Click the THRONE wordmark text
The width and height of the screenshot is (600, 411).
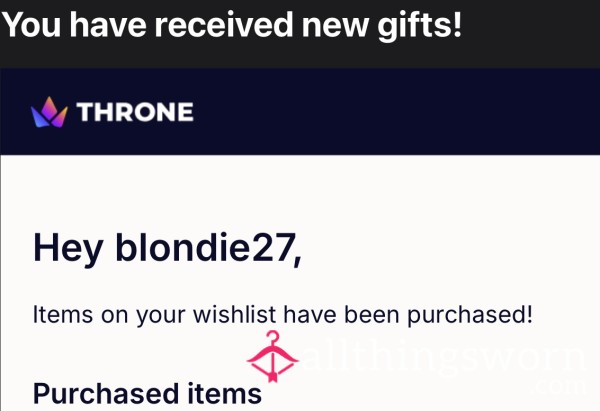135,112
